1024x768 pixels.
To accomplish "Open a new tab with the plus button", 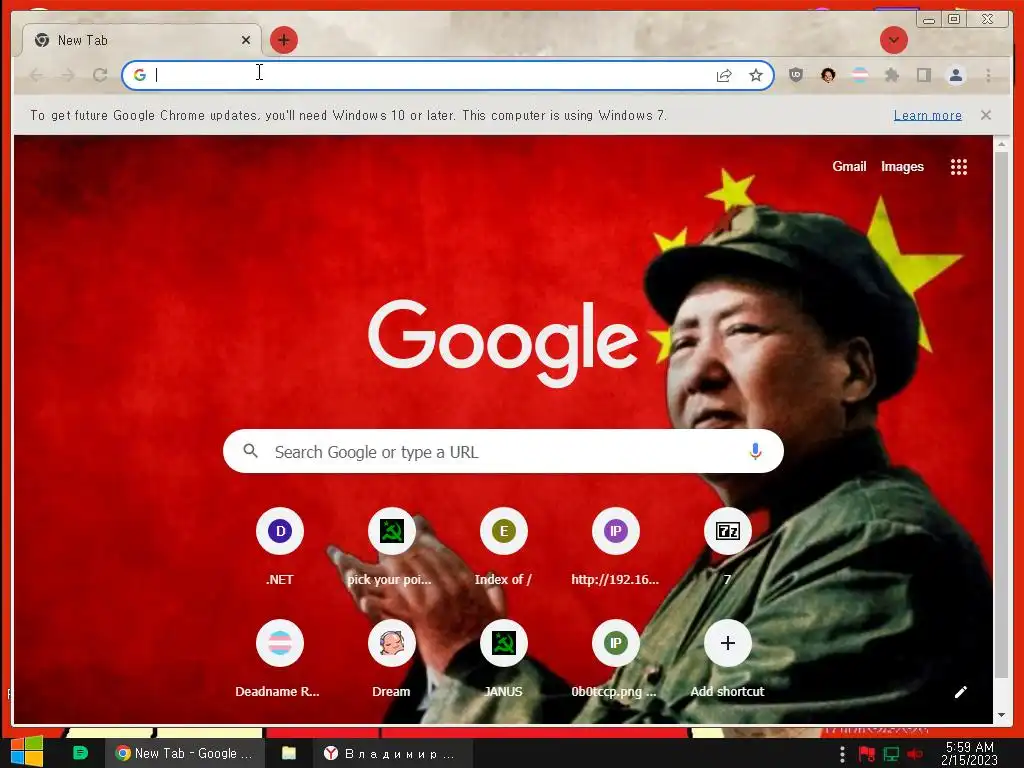I will 283,40.
